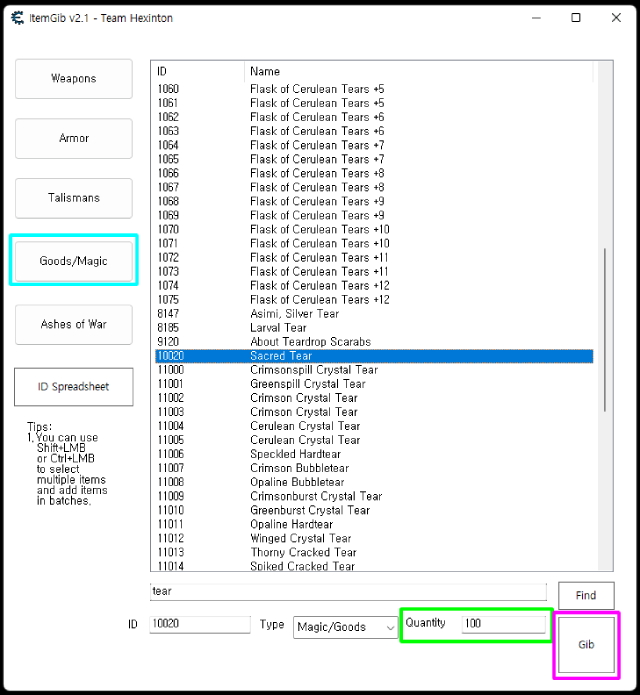Image resolution: width=640 pixels, height=695 pixels.
Task: Open the ID Spreadsheet
Action: click(74, 387)
